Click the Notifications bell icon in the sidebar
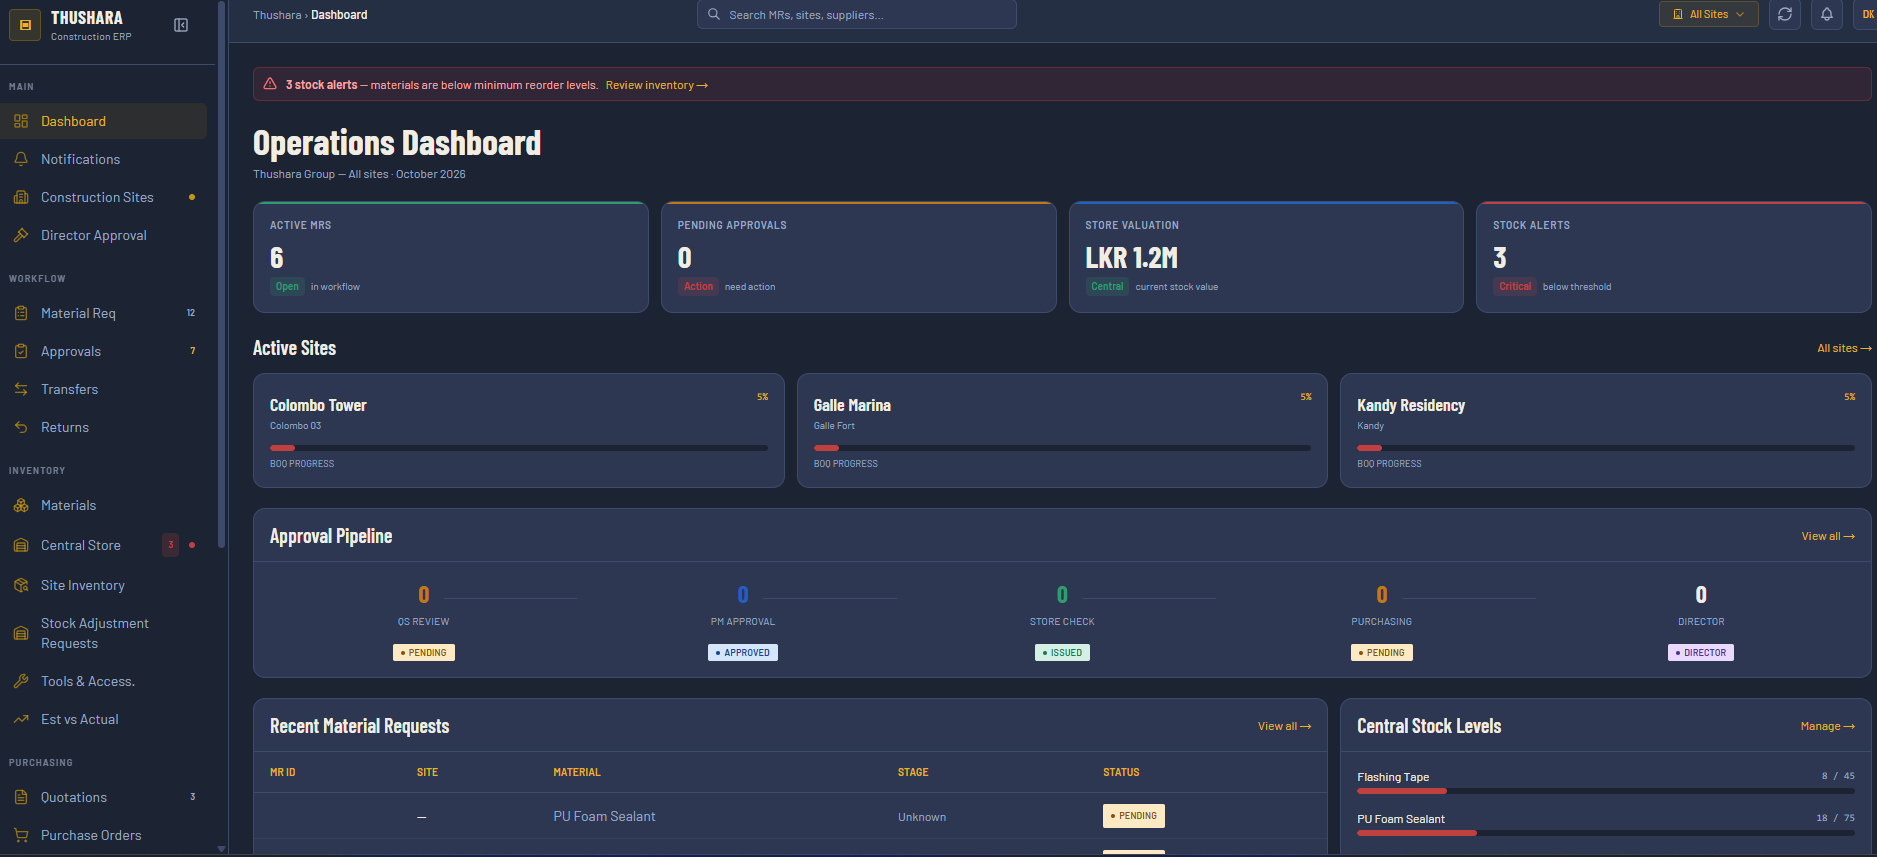The image size is (1877, 857). pyautogui.click(x=21, y=159)
